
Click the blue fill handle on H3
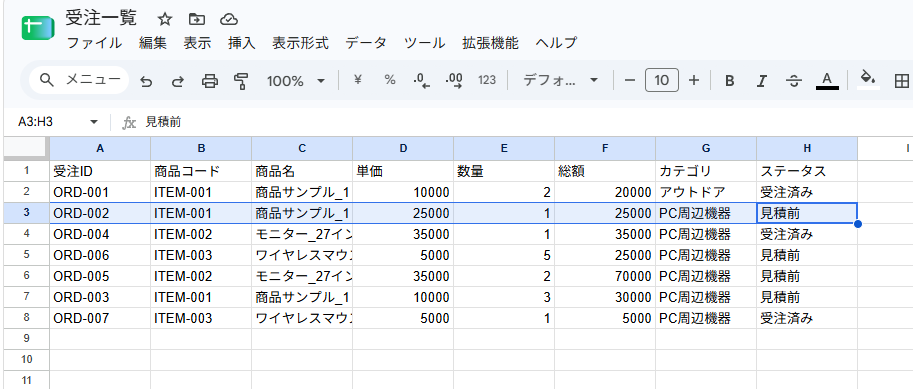pos(857,224)
